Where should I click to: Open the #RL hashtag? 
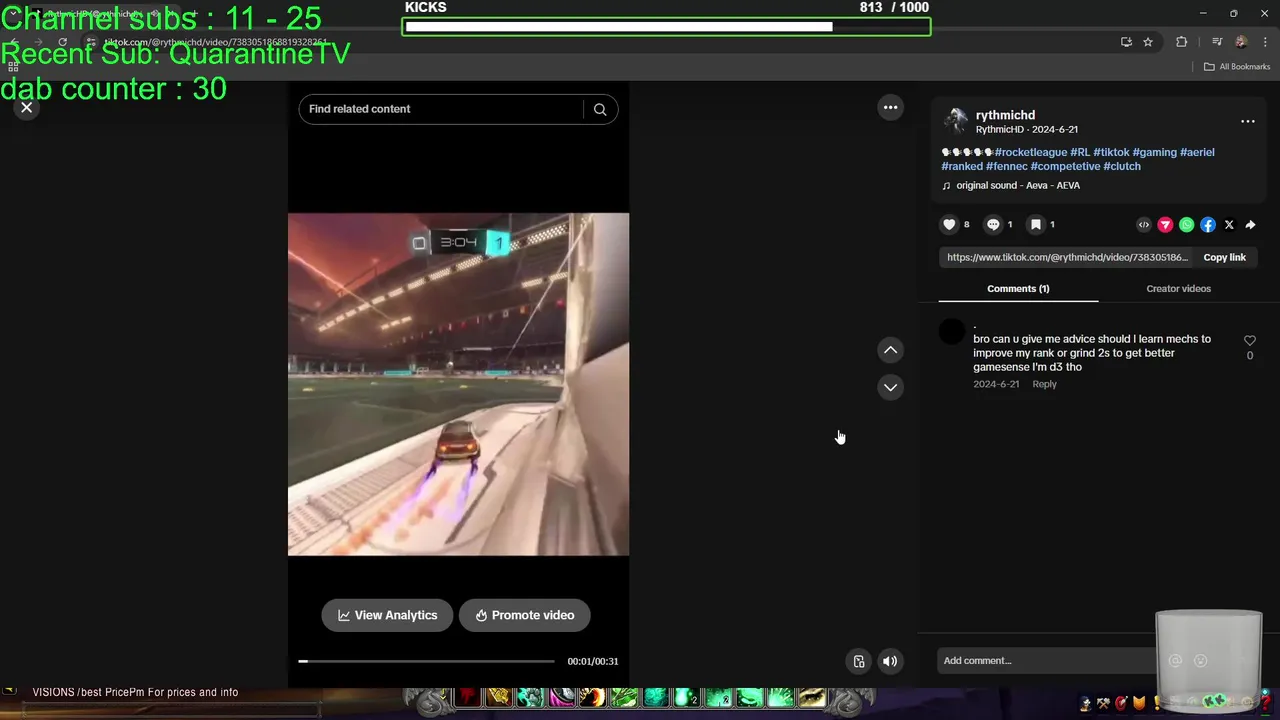1080,152
